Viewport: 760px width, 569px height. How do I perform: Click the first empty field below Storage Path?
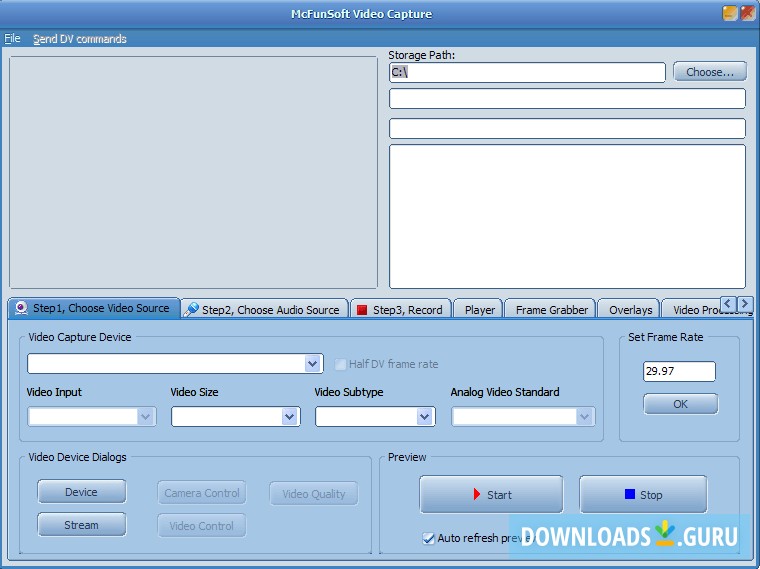[567, 99]
